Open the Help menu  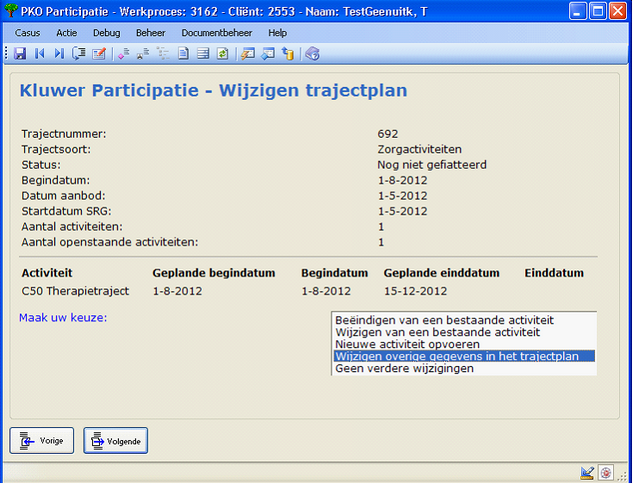tap(277, 33)
